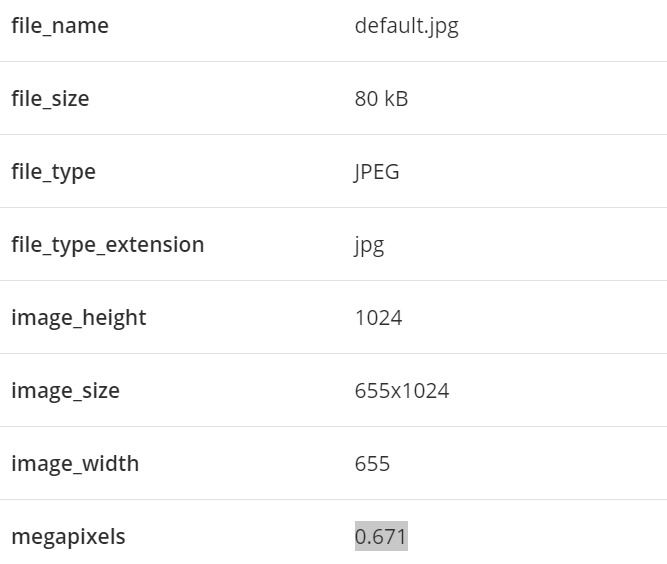The image size is (667, 564).
Task: Select the 1024 image height value
Action: [x=378, y=318]
